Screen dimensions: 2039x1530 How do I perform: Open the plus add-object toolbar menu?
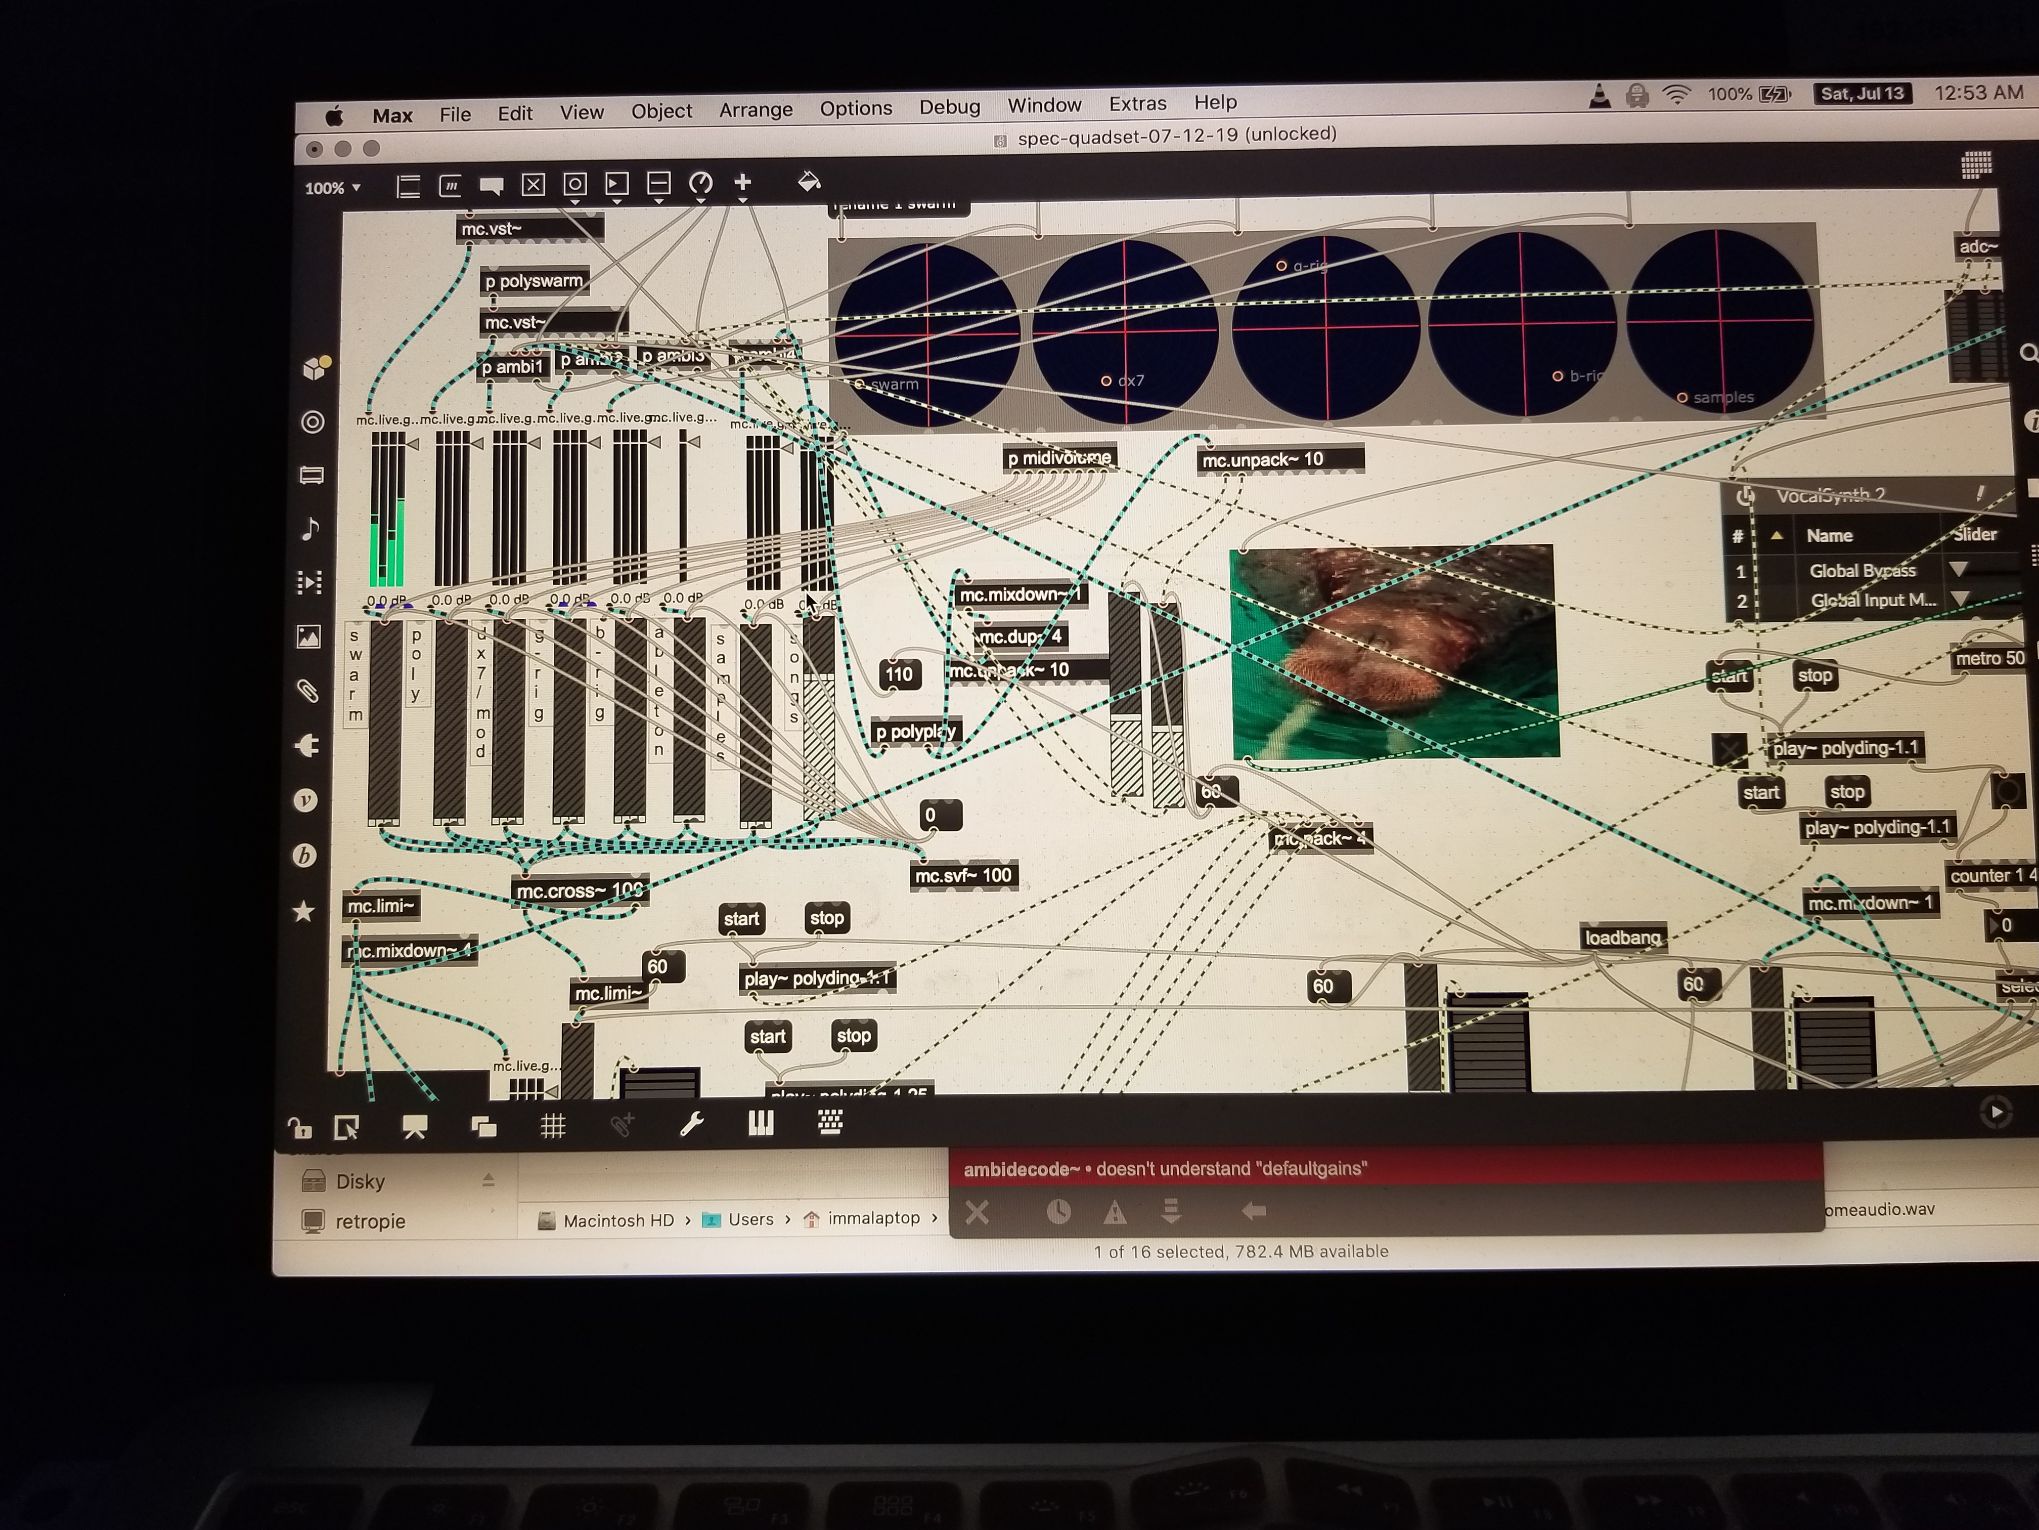[743, 182]
